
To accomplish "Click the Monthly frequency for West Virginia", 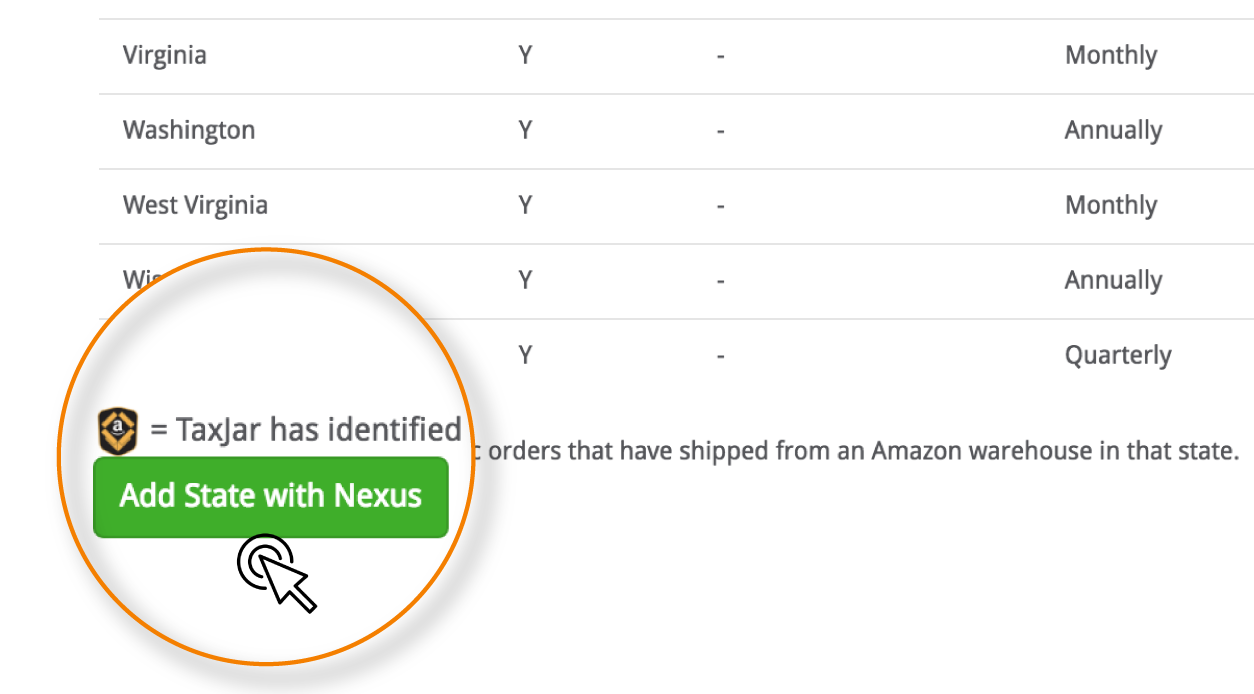I will 1111,206.
